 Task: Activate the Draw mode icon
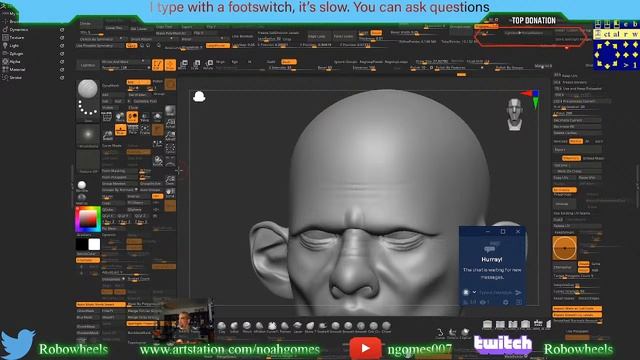[x=170, y=64]
